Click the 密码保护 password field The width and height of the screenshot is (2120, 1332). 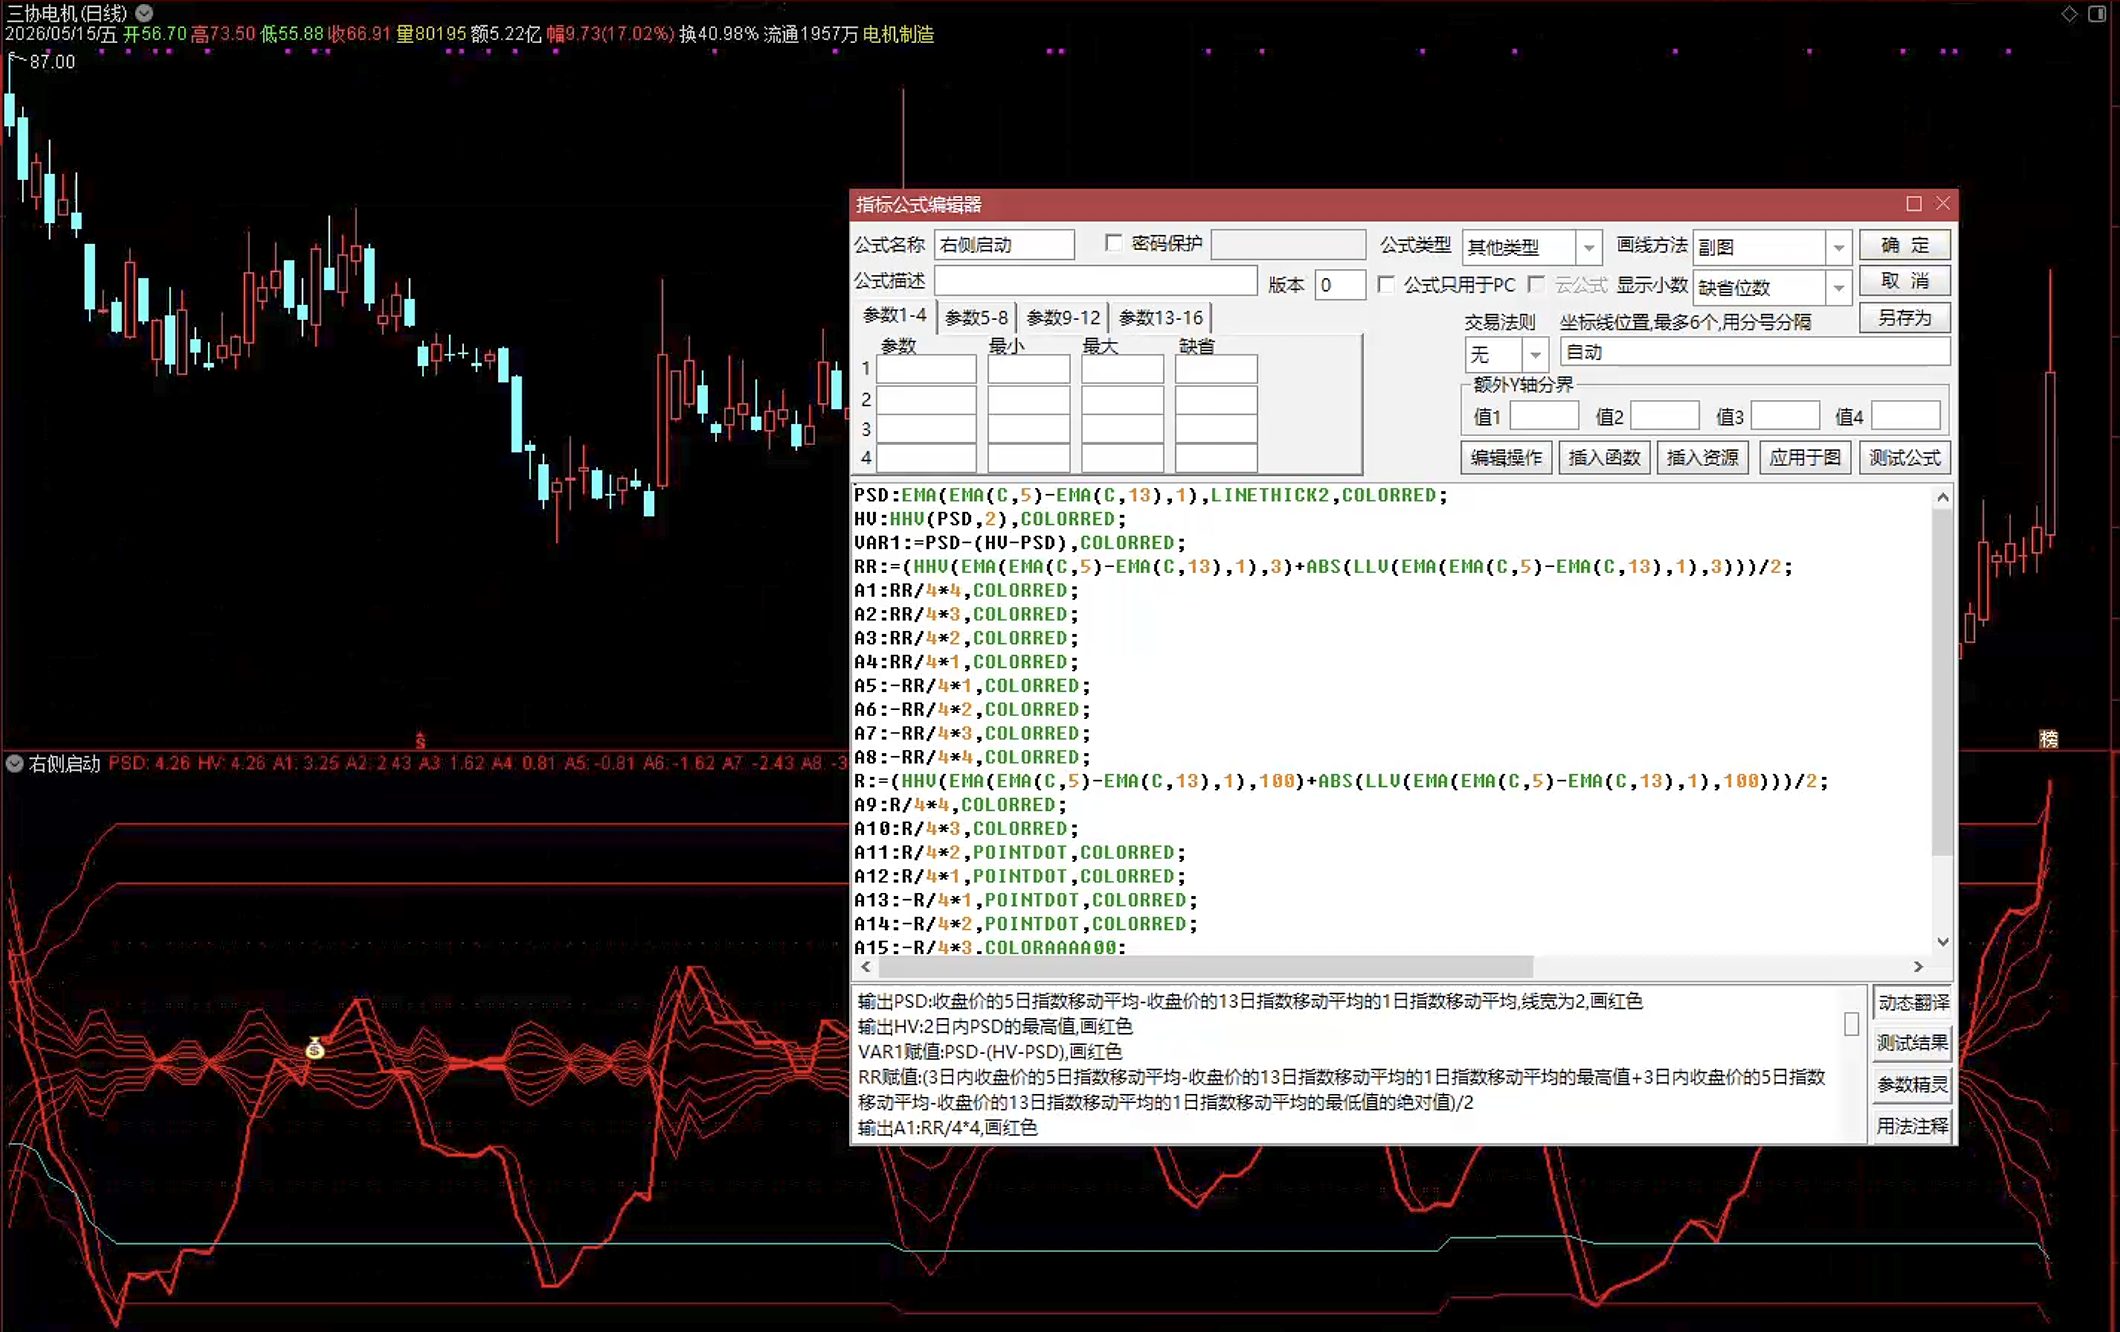(1288, 245)
